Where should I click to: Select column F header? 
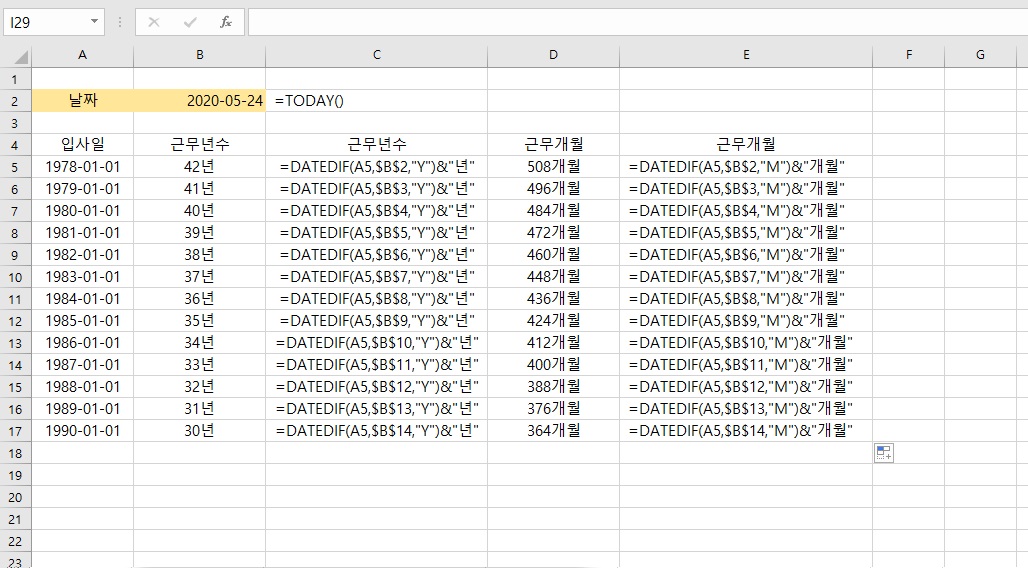pos(909,55)
